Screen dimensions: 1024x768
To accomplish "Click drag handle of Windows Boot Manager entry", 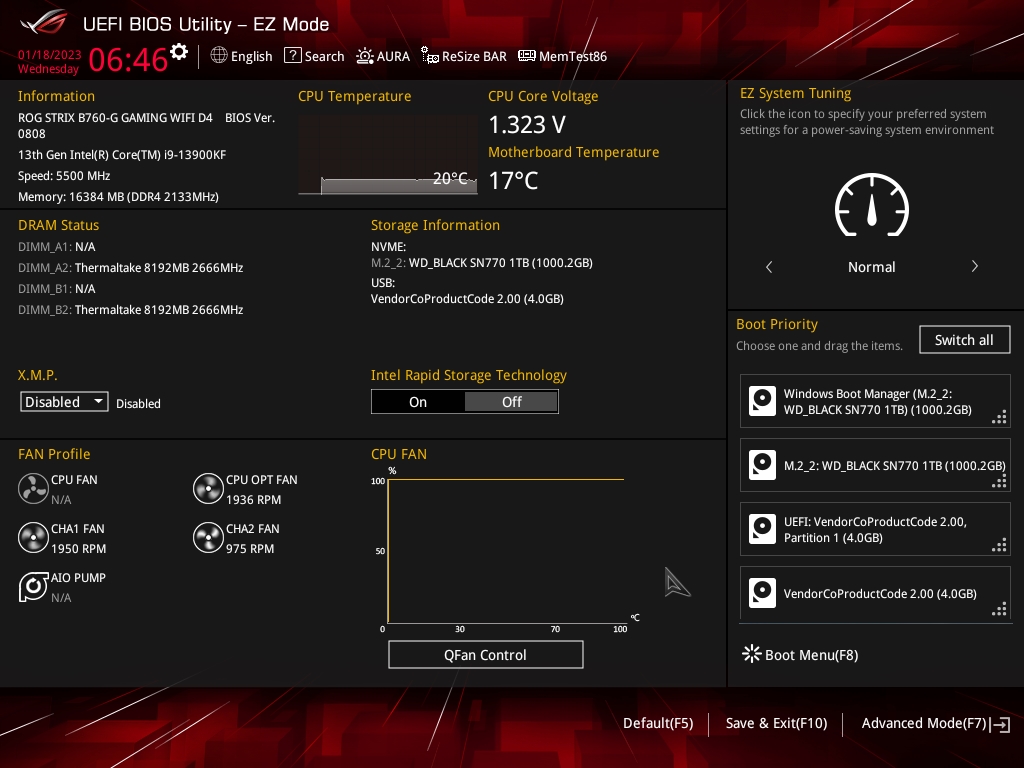I will click(999, 417).
